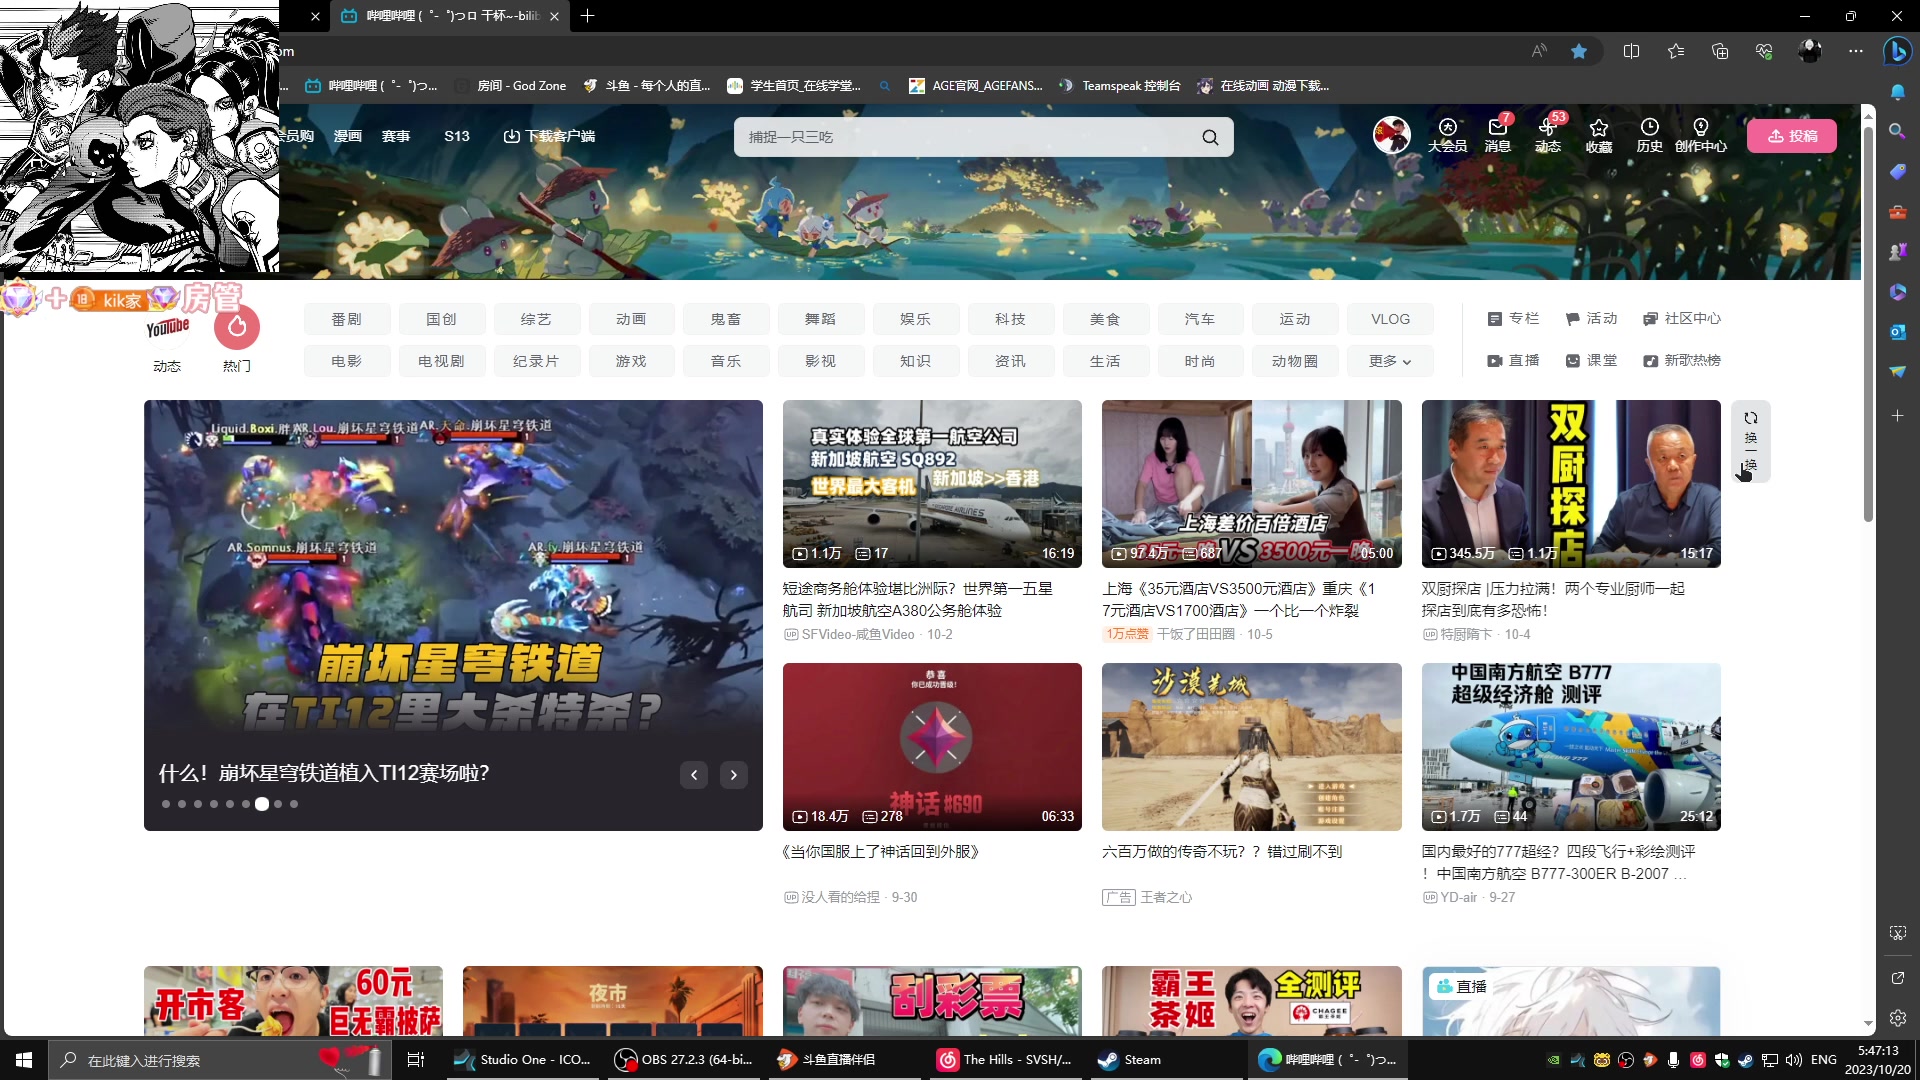Select the 音乐 category

(x=726, y=361)
